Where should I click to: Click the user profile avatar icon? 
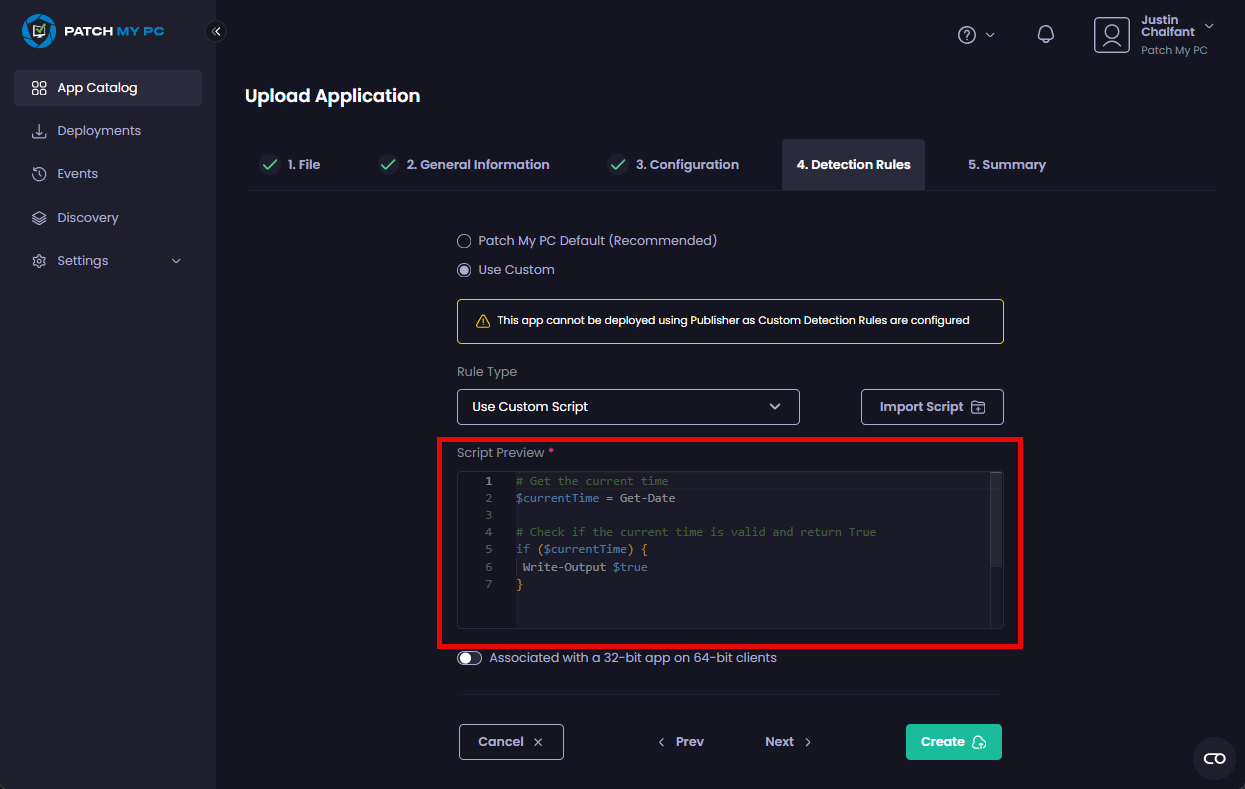[1111, 35]
